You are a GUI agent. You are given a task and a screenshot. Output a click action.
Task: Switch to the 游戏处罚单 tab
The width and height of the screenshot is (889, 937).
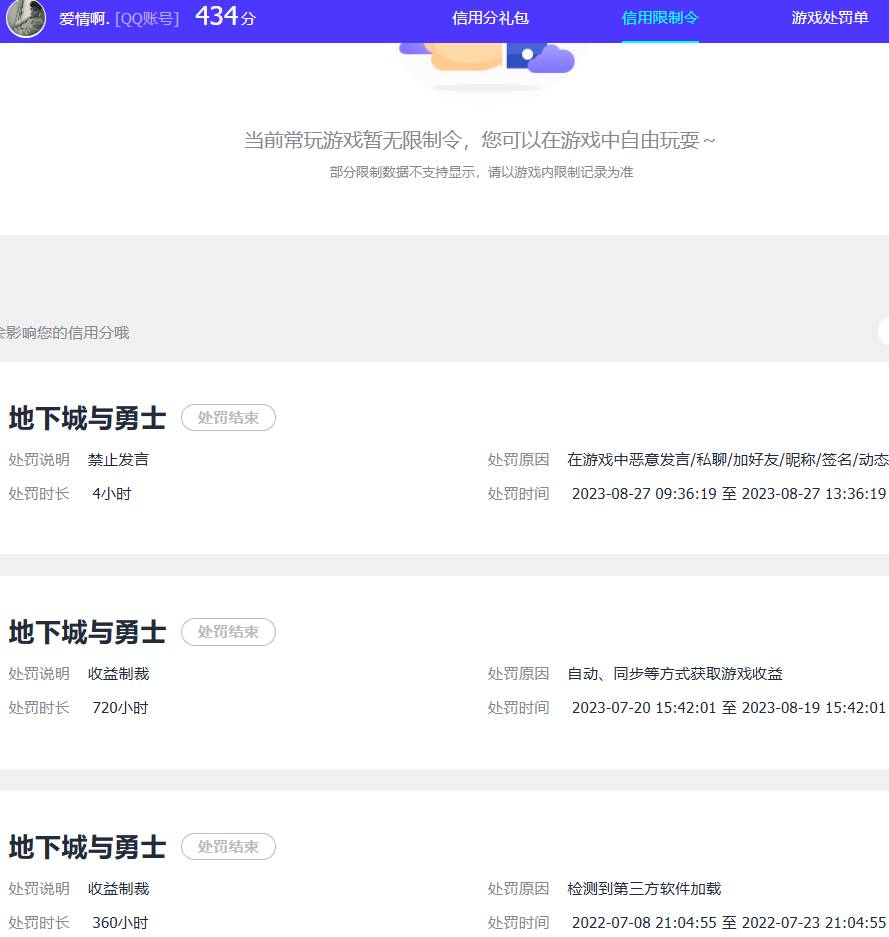pyautogui.click(x=829, y=18)
